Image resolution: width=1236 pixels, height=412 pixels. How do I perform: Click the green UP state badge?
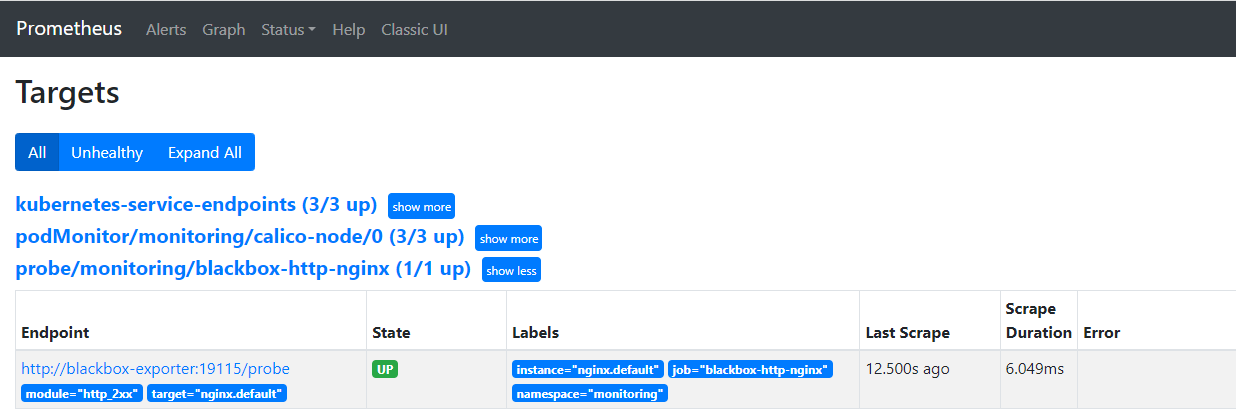[x=385, y=370]
